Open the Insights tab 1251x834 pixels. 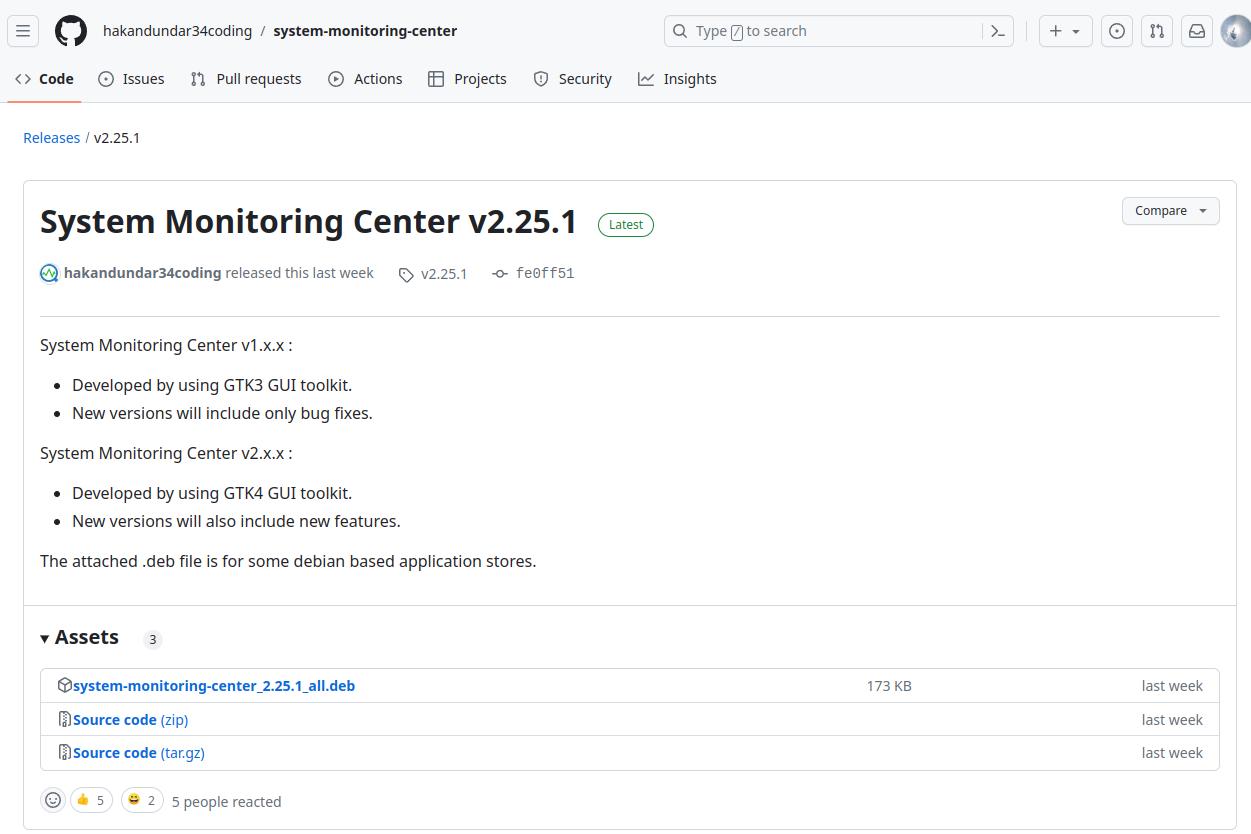coord(677,79)
